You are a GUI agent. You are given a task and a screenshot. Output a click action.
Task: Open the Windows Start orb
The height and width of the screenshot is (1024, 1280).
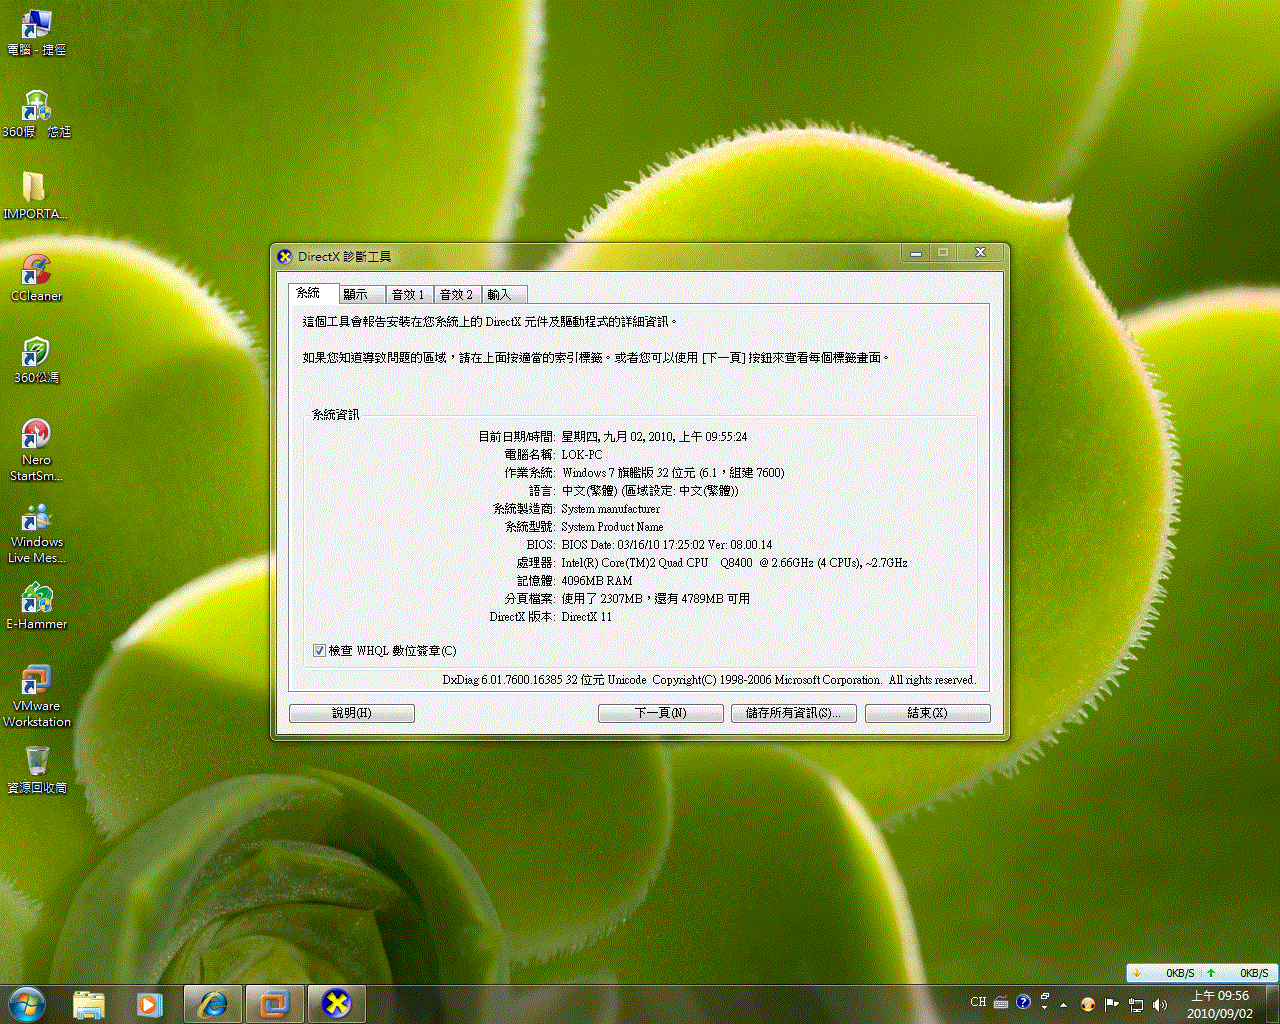[x=27, y=1004]
